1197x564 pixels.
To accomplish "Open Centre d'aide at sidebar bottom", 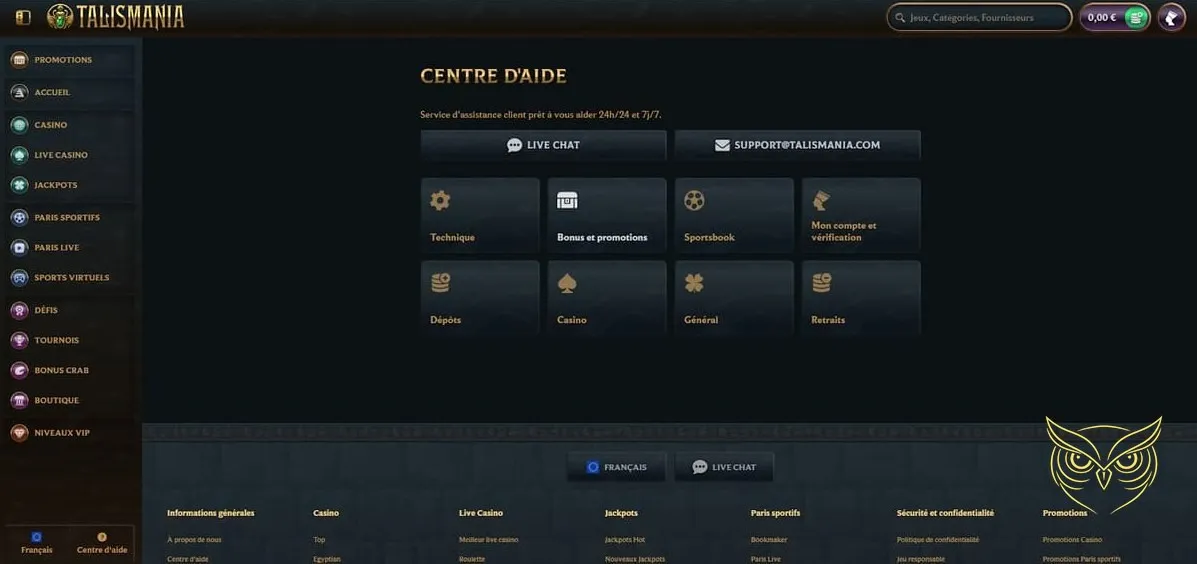I will [x=102, y=543].
